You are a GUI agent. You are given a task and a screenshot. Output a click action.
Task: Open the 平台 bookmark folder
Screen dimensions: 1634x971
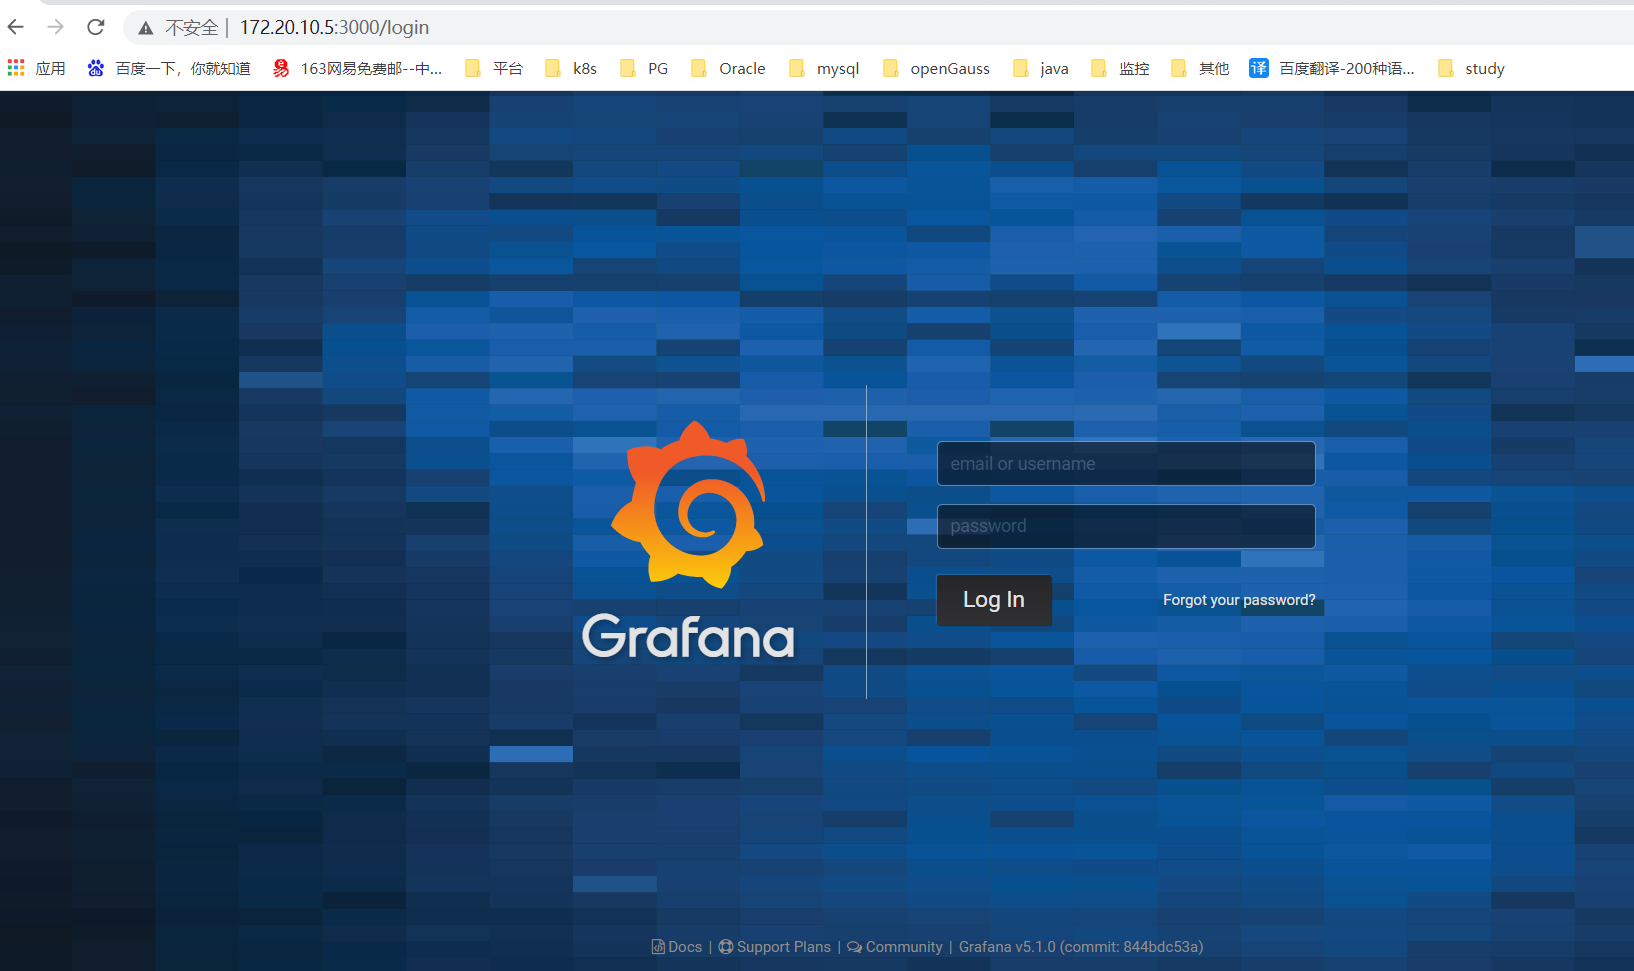tap(494, 68)
